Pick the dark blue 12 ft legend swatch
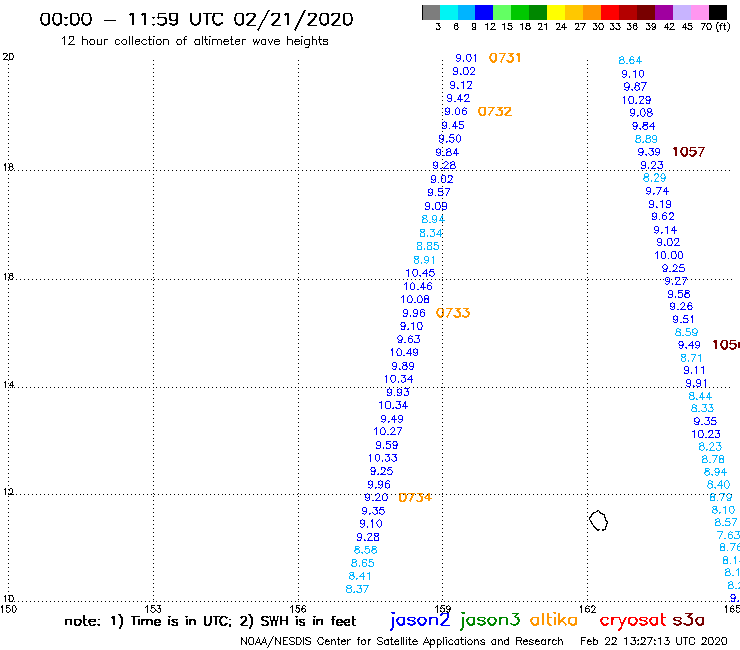This screenshot has height=650, width=740. click(484, 12)
